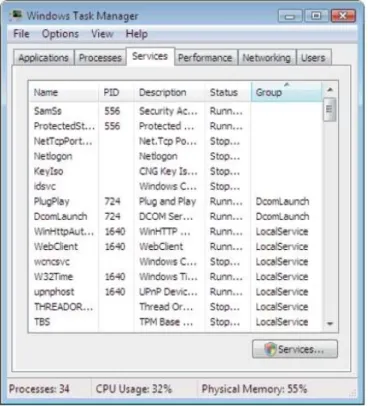Close the Windows Task Manager window
The width and height of the screenshot is (368, 406).
click(x=343, y=16)
